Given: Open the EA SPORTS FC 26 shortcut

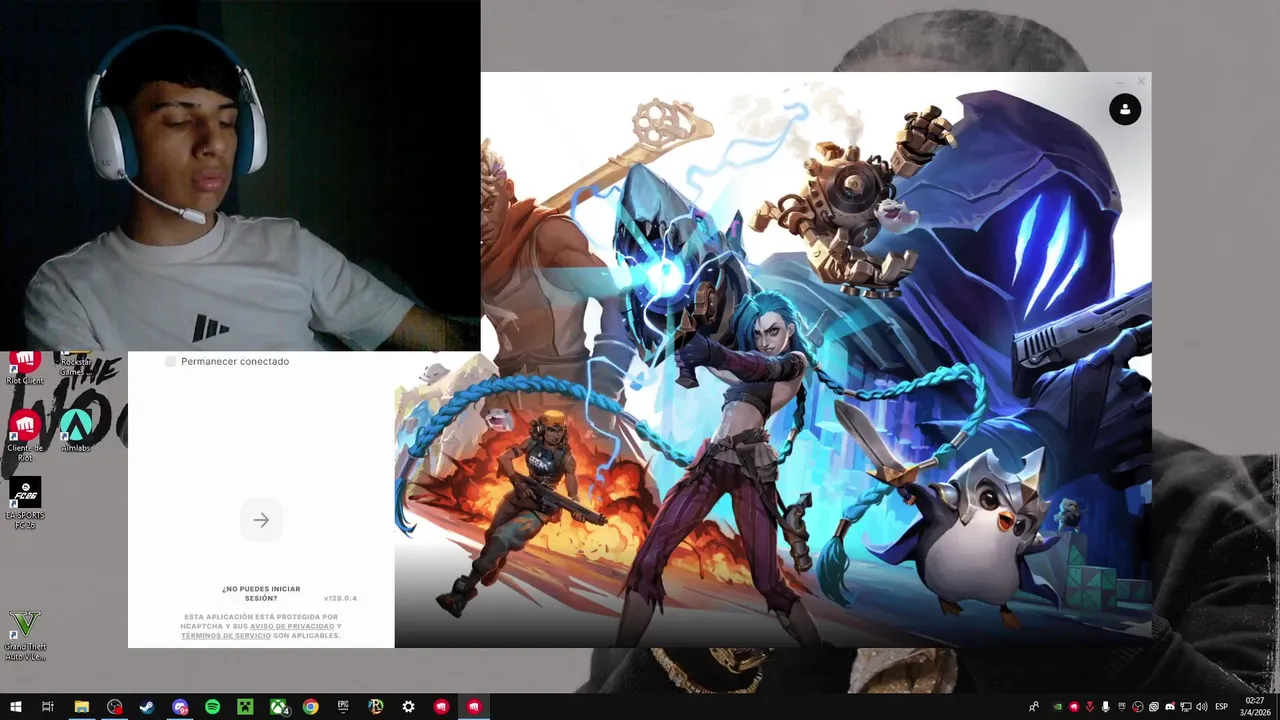Looking at the screenshot, I should (25, 503).
